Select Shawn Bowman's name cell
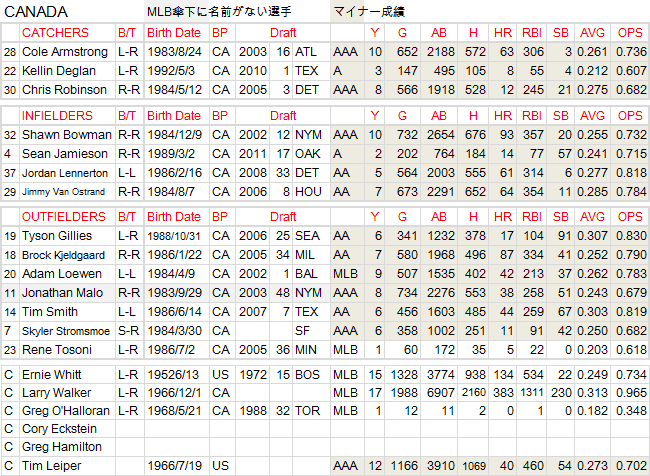The width and height of the screenshot is (650, 476). point(67,135)
